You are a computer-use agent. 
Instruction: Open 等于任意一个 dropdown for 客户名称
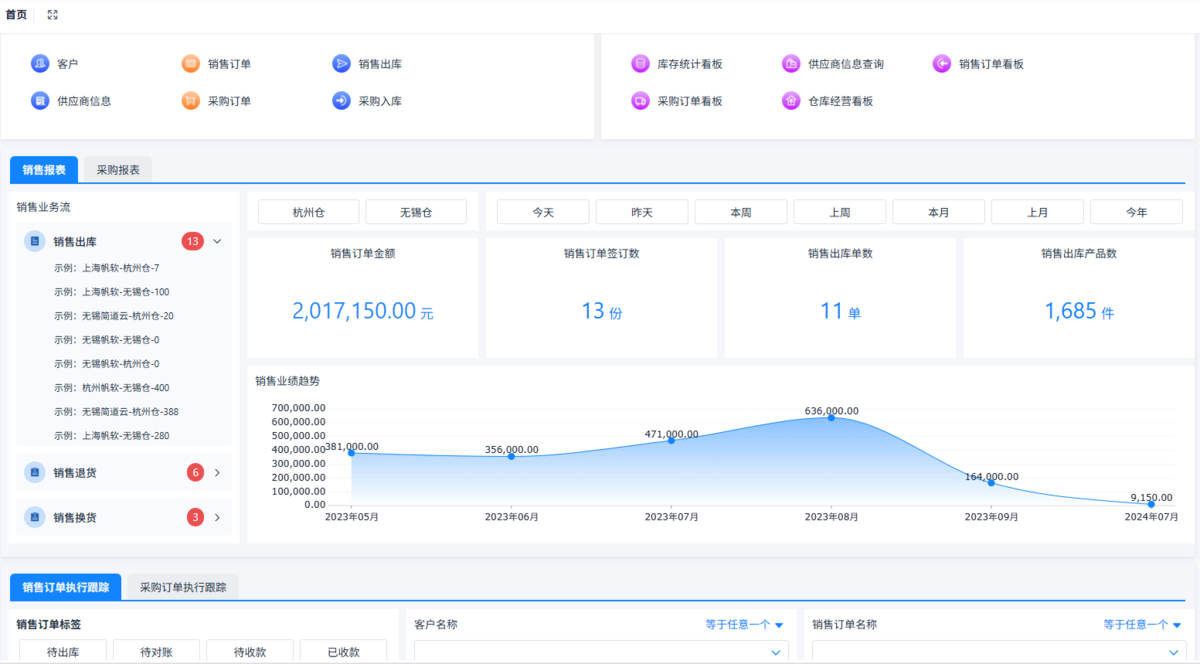click(x=744, y=625)
